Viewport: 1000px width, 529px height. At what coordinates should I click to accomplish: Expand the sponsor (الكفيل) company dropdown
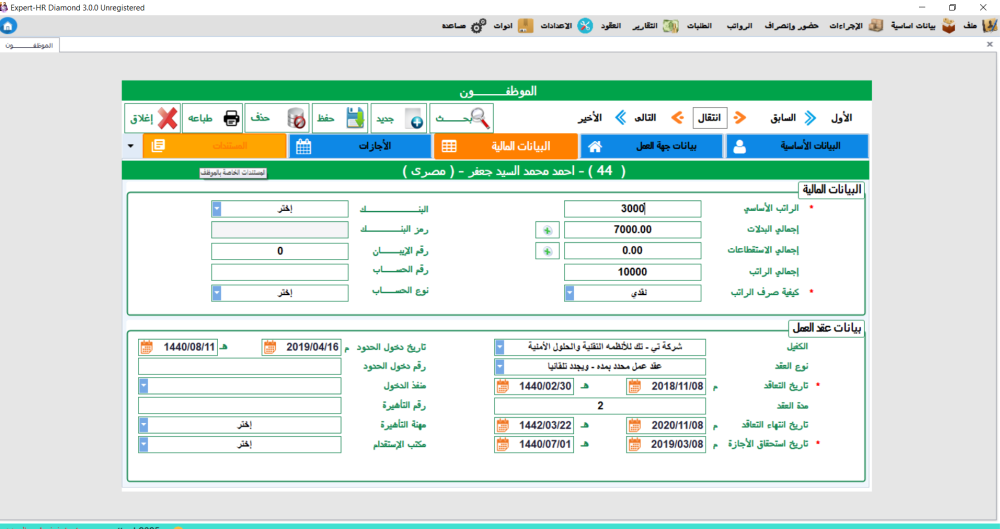(x=500, y=347)
